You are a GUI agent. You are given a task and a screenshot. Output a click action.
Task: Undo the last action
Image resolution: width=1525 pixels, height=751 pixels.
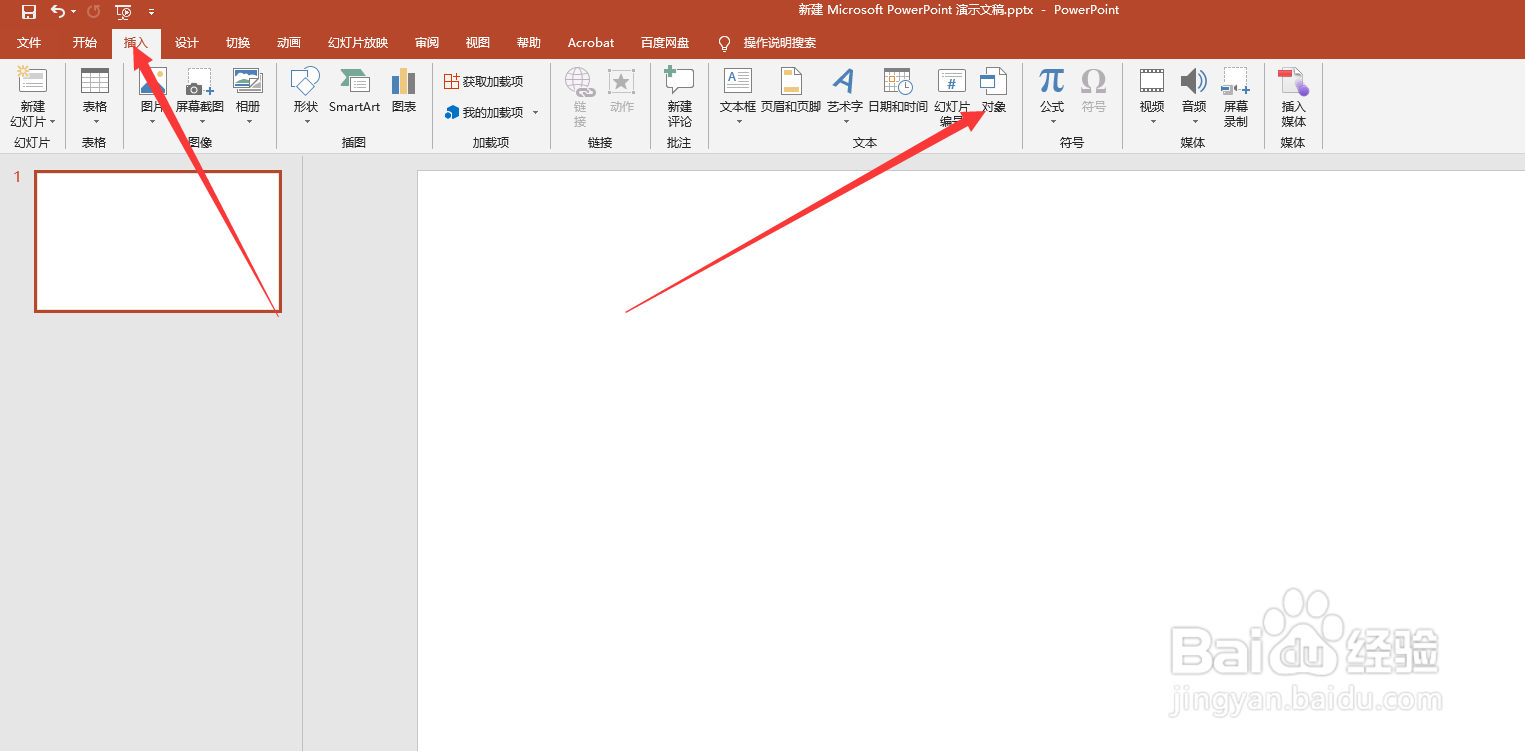[x=58, y=12]
